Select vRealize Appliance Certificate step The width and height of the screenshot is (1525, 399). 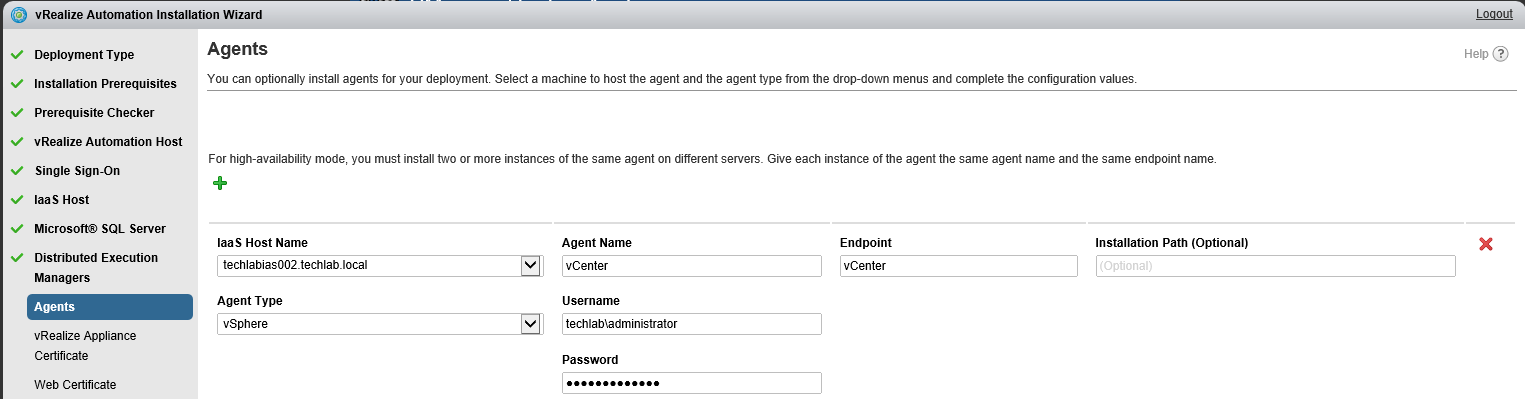coord(85,346)
